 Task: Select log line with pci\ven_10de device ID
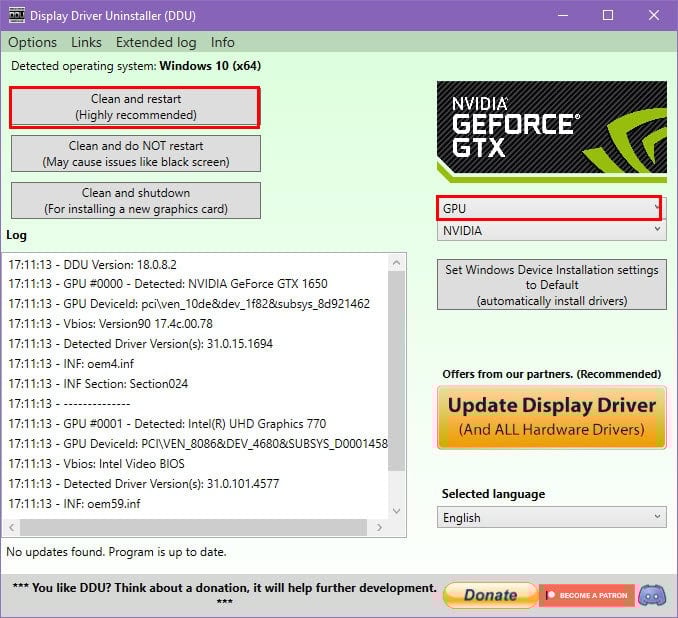189,304
